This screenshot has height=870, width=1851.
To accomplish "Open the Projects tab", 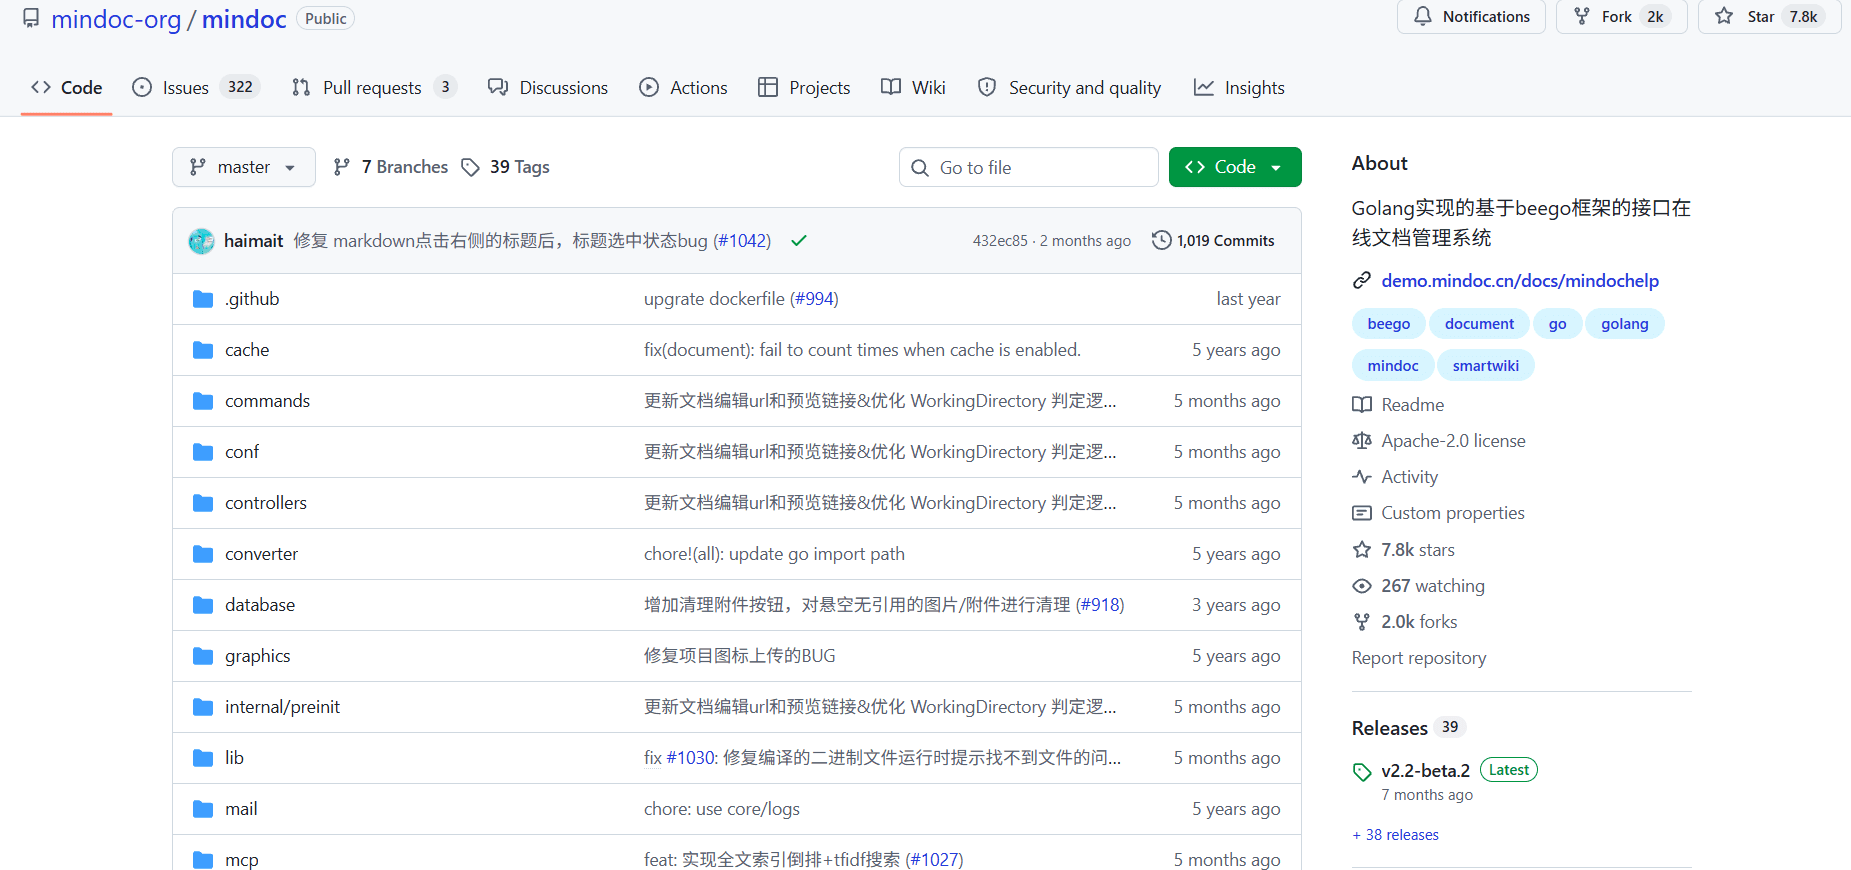I will [x=804, y=88].
